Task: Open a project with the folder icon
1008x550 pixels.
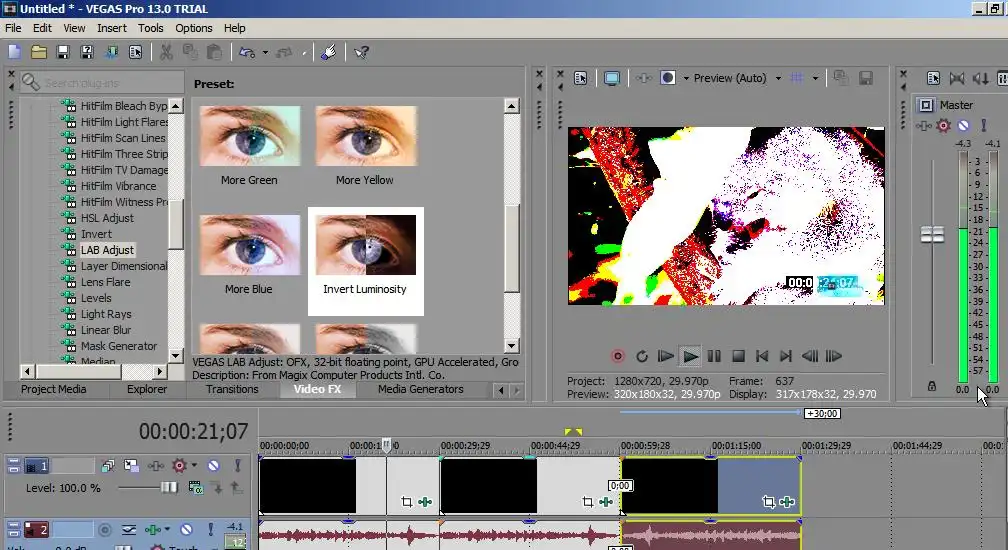Action: coord(39,53)
